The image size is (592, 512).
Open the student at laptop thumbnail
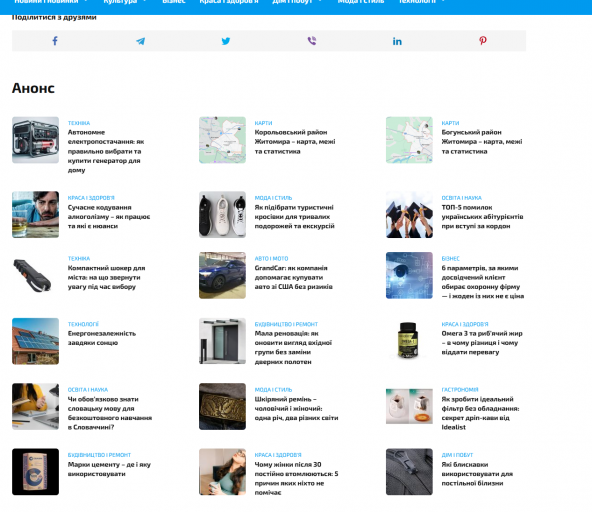click(x=35, y=406)
